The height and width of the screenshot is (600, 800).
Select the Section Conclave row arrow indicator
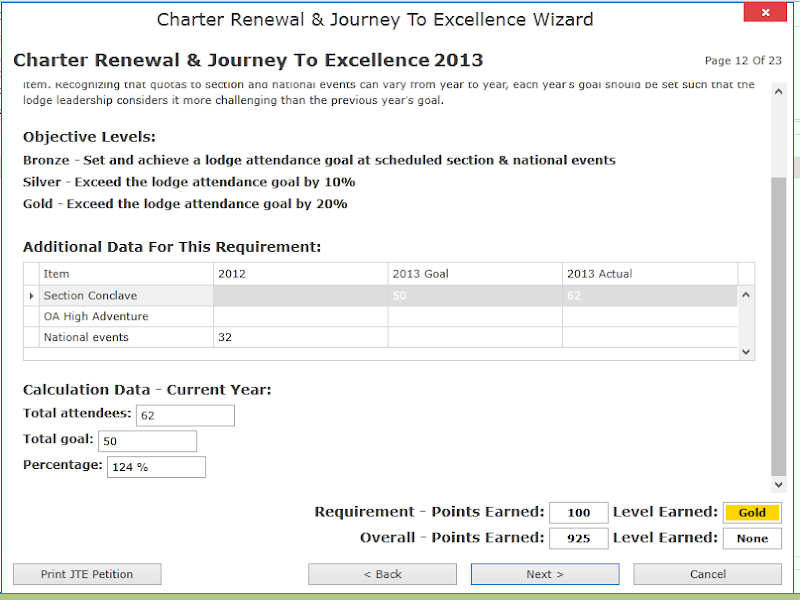click(x=31, y=295)
